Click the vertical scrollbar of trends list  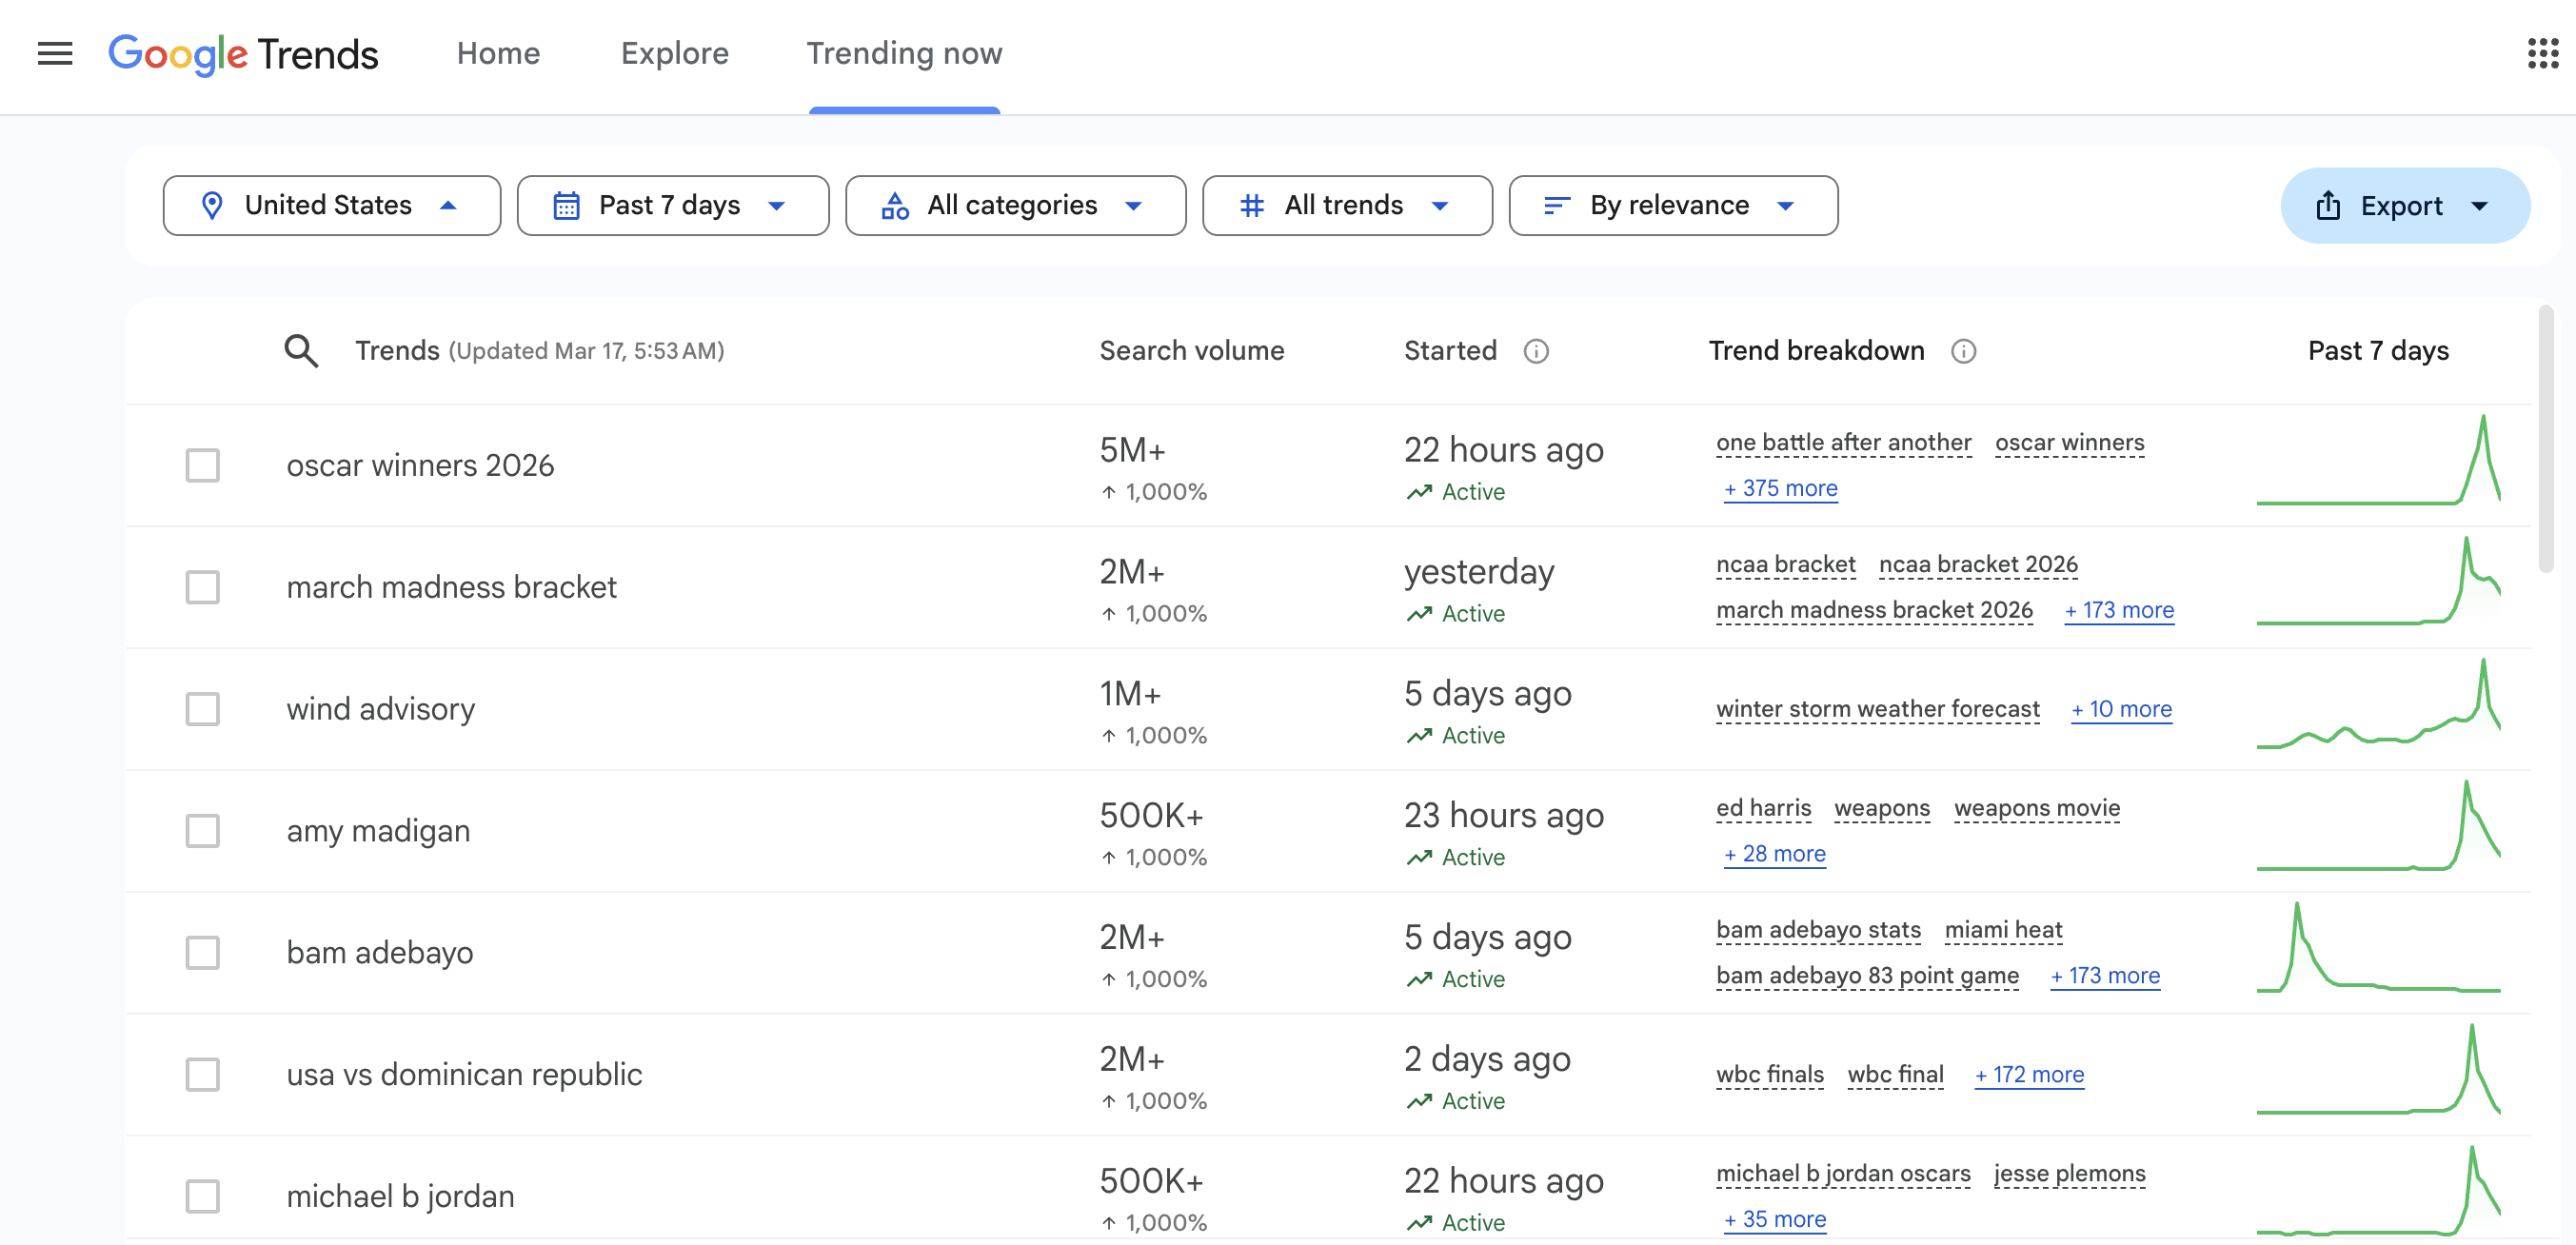point(2545,440)
